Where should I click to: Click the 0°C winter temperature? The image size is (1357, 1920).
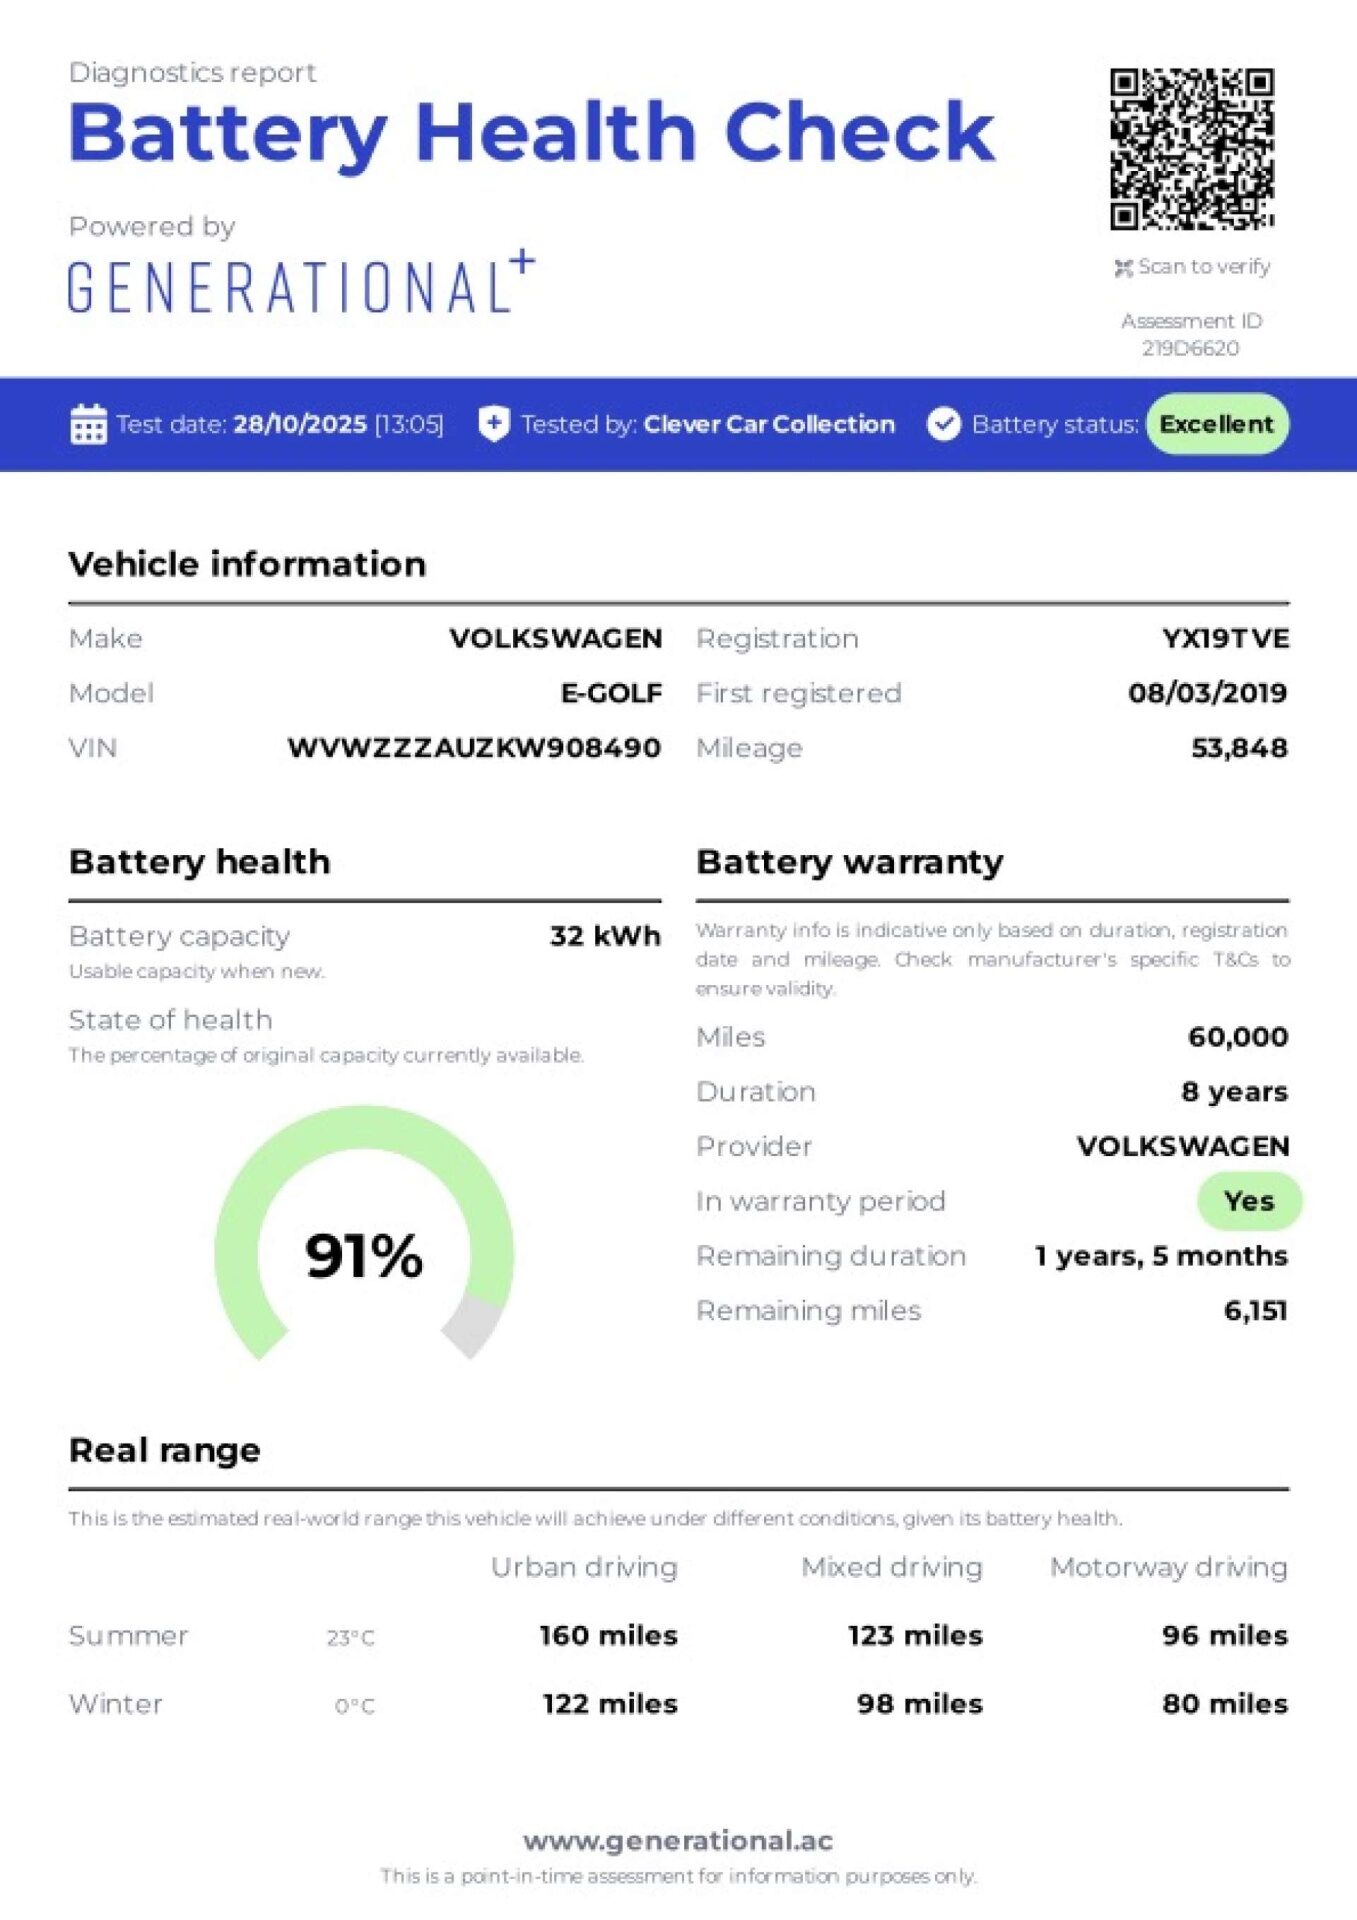pyautogui.click(x=354, y=1706)
